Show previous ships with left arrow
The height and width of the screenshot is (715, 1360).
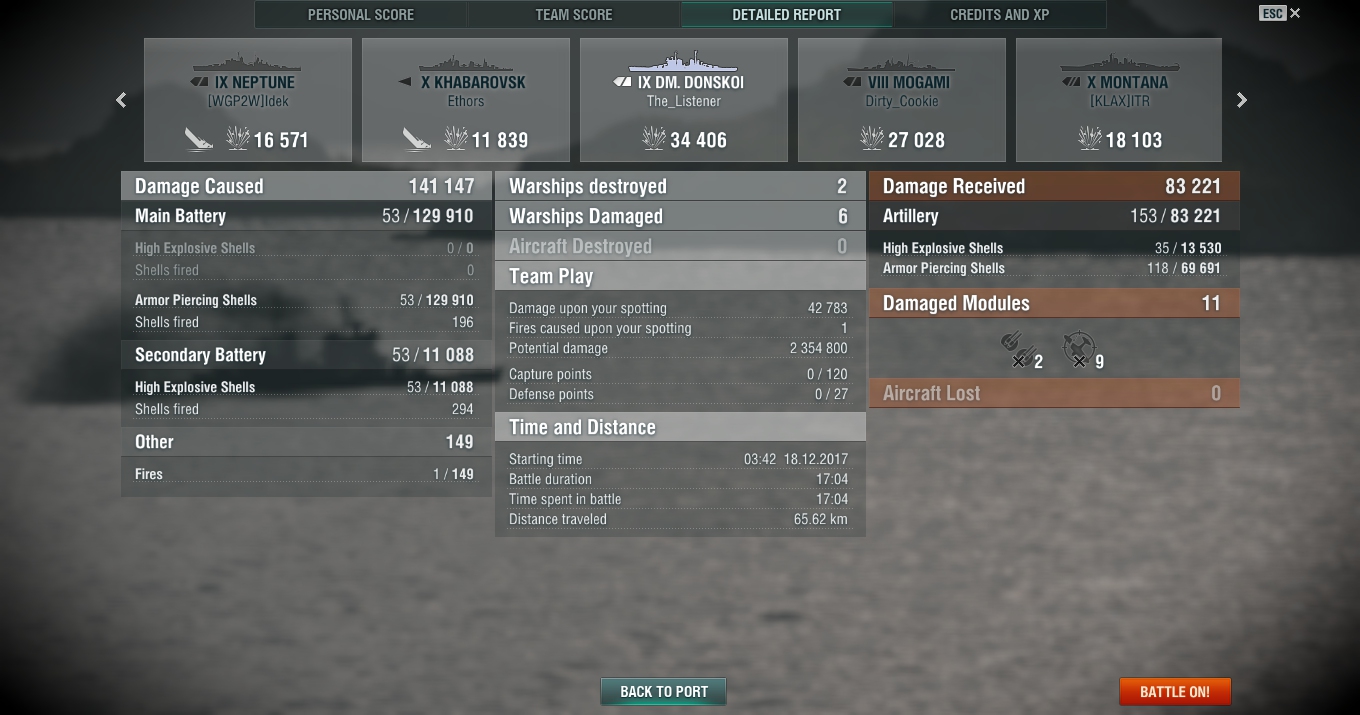121,100
